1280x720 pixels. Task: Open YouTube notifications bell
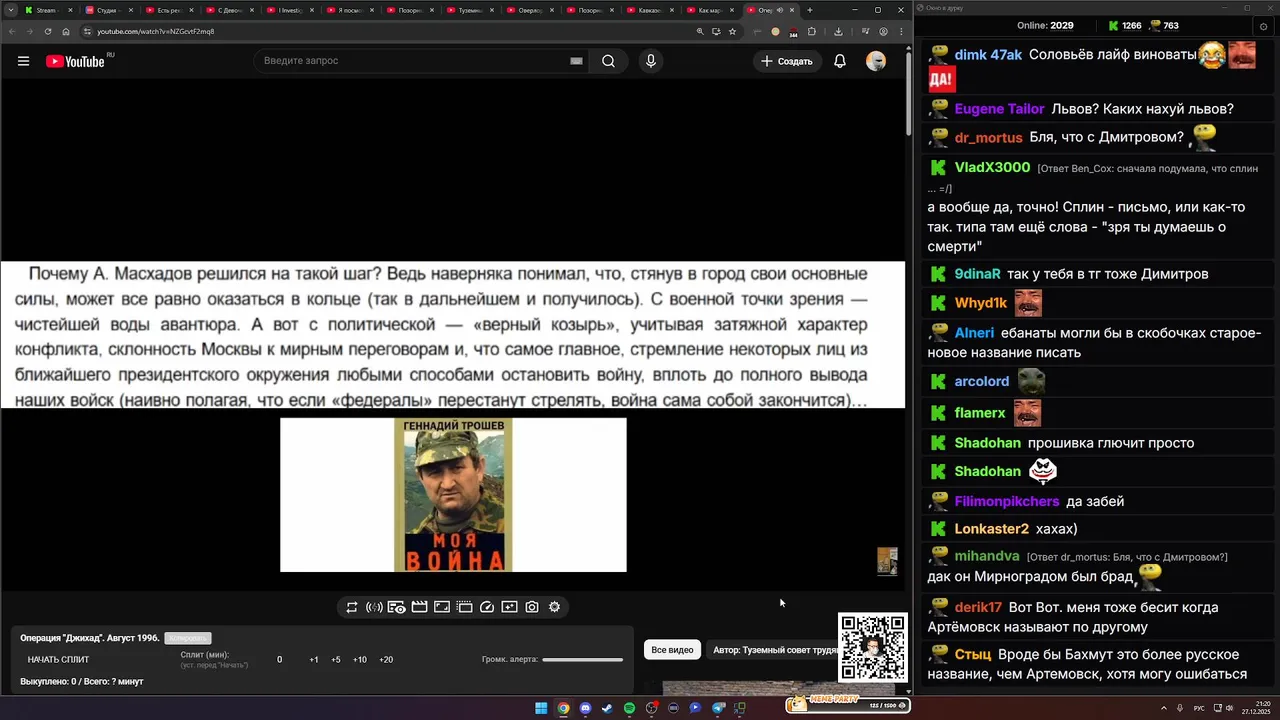[840, 61]
